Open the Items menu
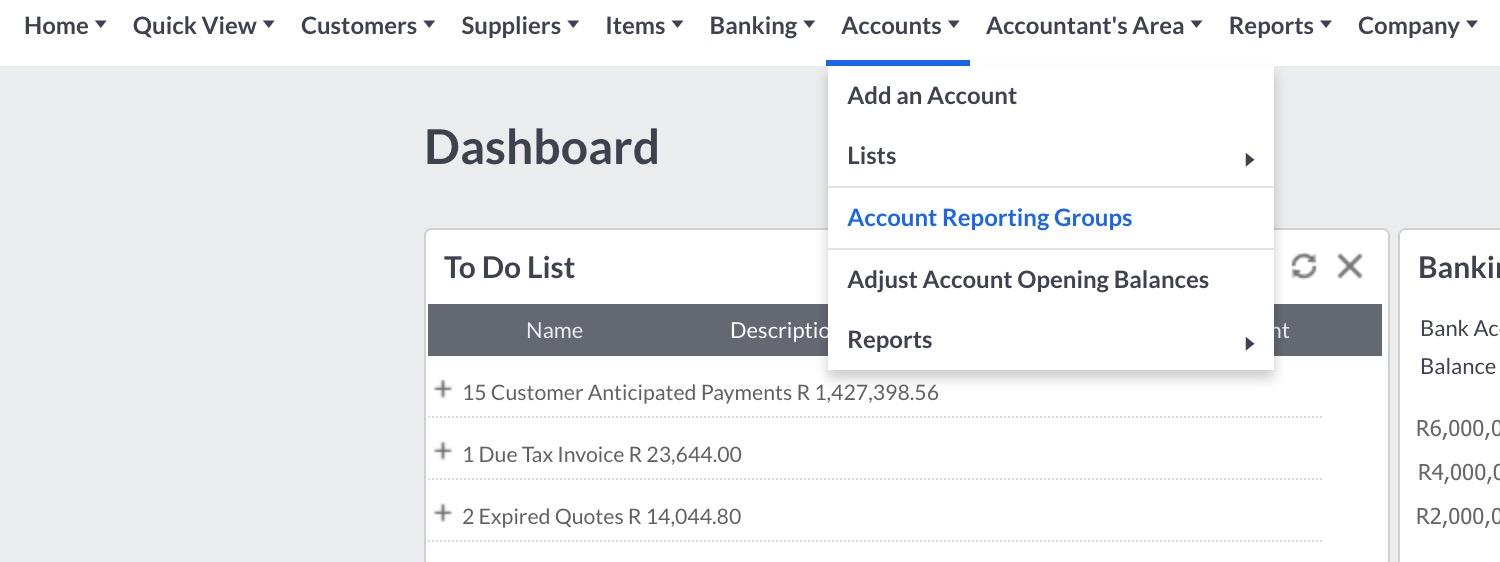This screenshot has width=1500, height=562. (644, 26)
